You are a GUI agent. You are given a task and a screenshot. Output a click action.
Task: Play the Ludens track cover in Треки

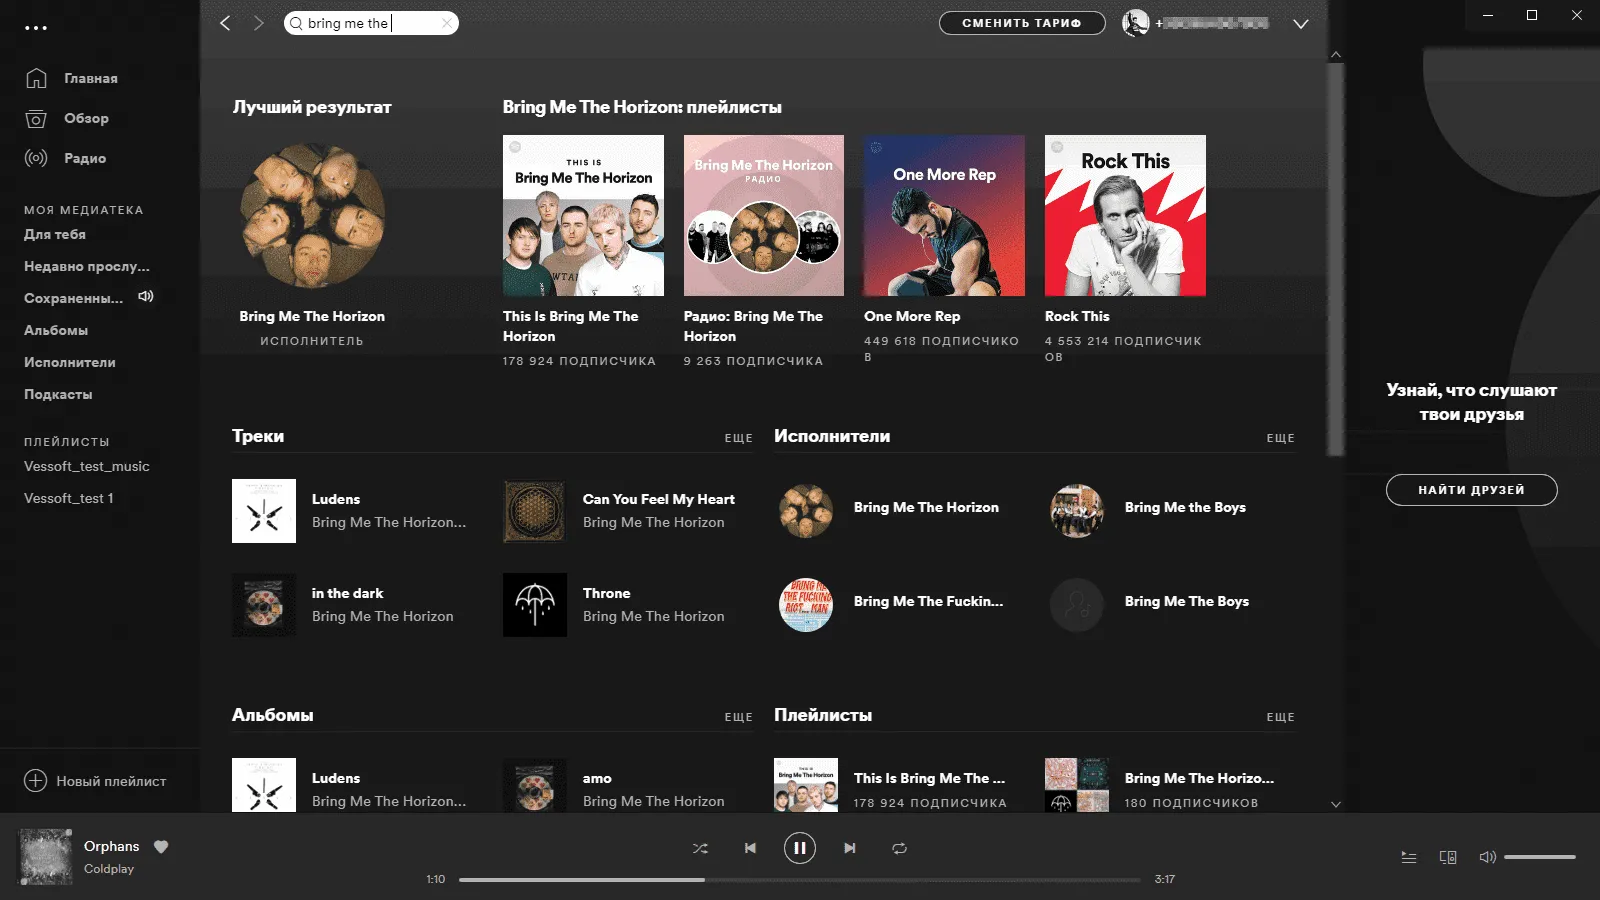(x=264, y=511)
